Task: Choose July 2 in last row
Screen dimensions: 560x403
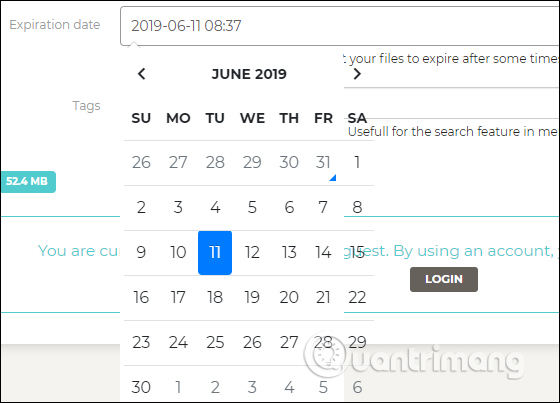Action: point(215,387)
